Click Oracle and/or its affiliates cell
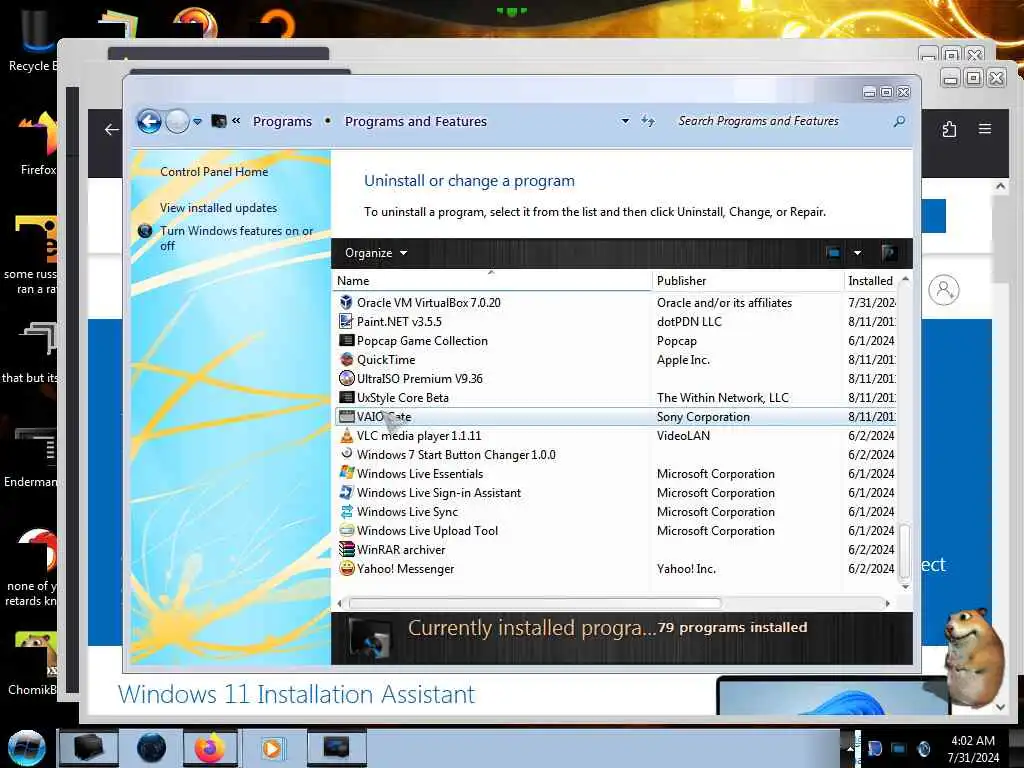The height and width of the screenshot is (768, 1024). coord(724,302)
